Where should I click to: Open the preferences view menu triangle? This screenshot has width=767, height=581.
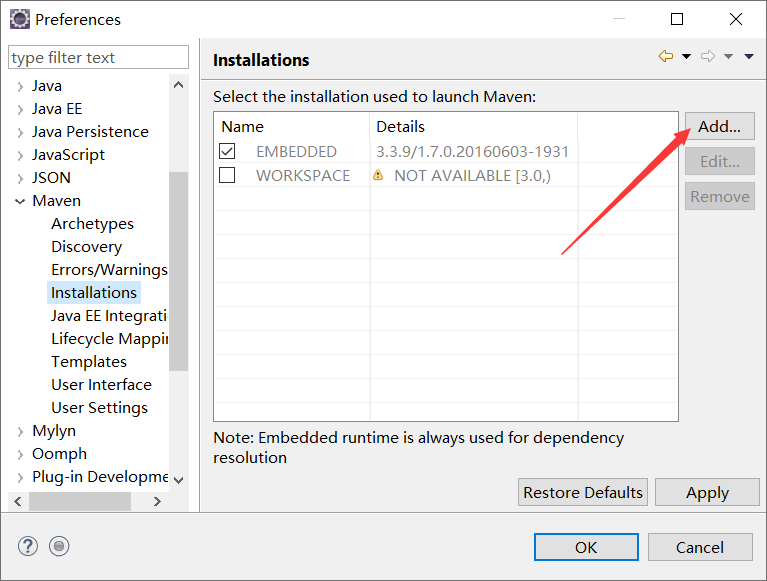click(749, 56)
